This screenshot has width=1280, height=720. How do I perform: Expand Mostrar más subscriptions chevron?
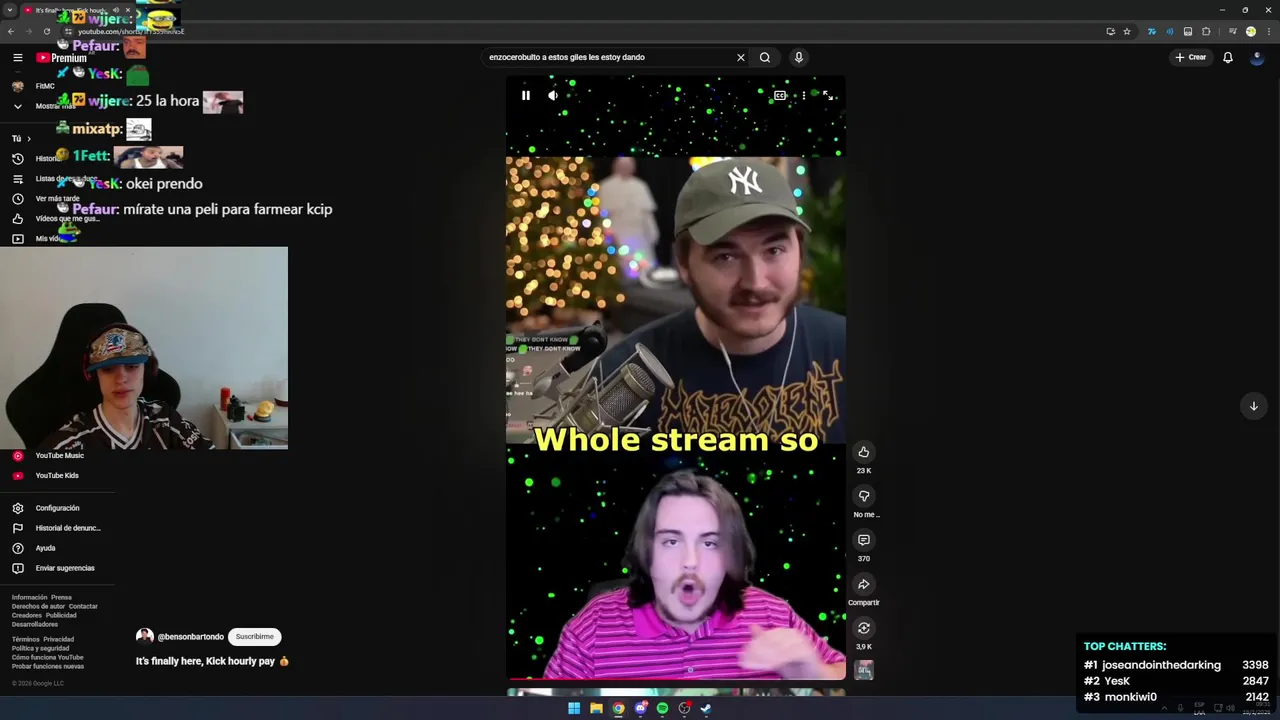click(x=17, y=106)
